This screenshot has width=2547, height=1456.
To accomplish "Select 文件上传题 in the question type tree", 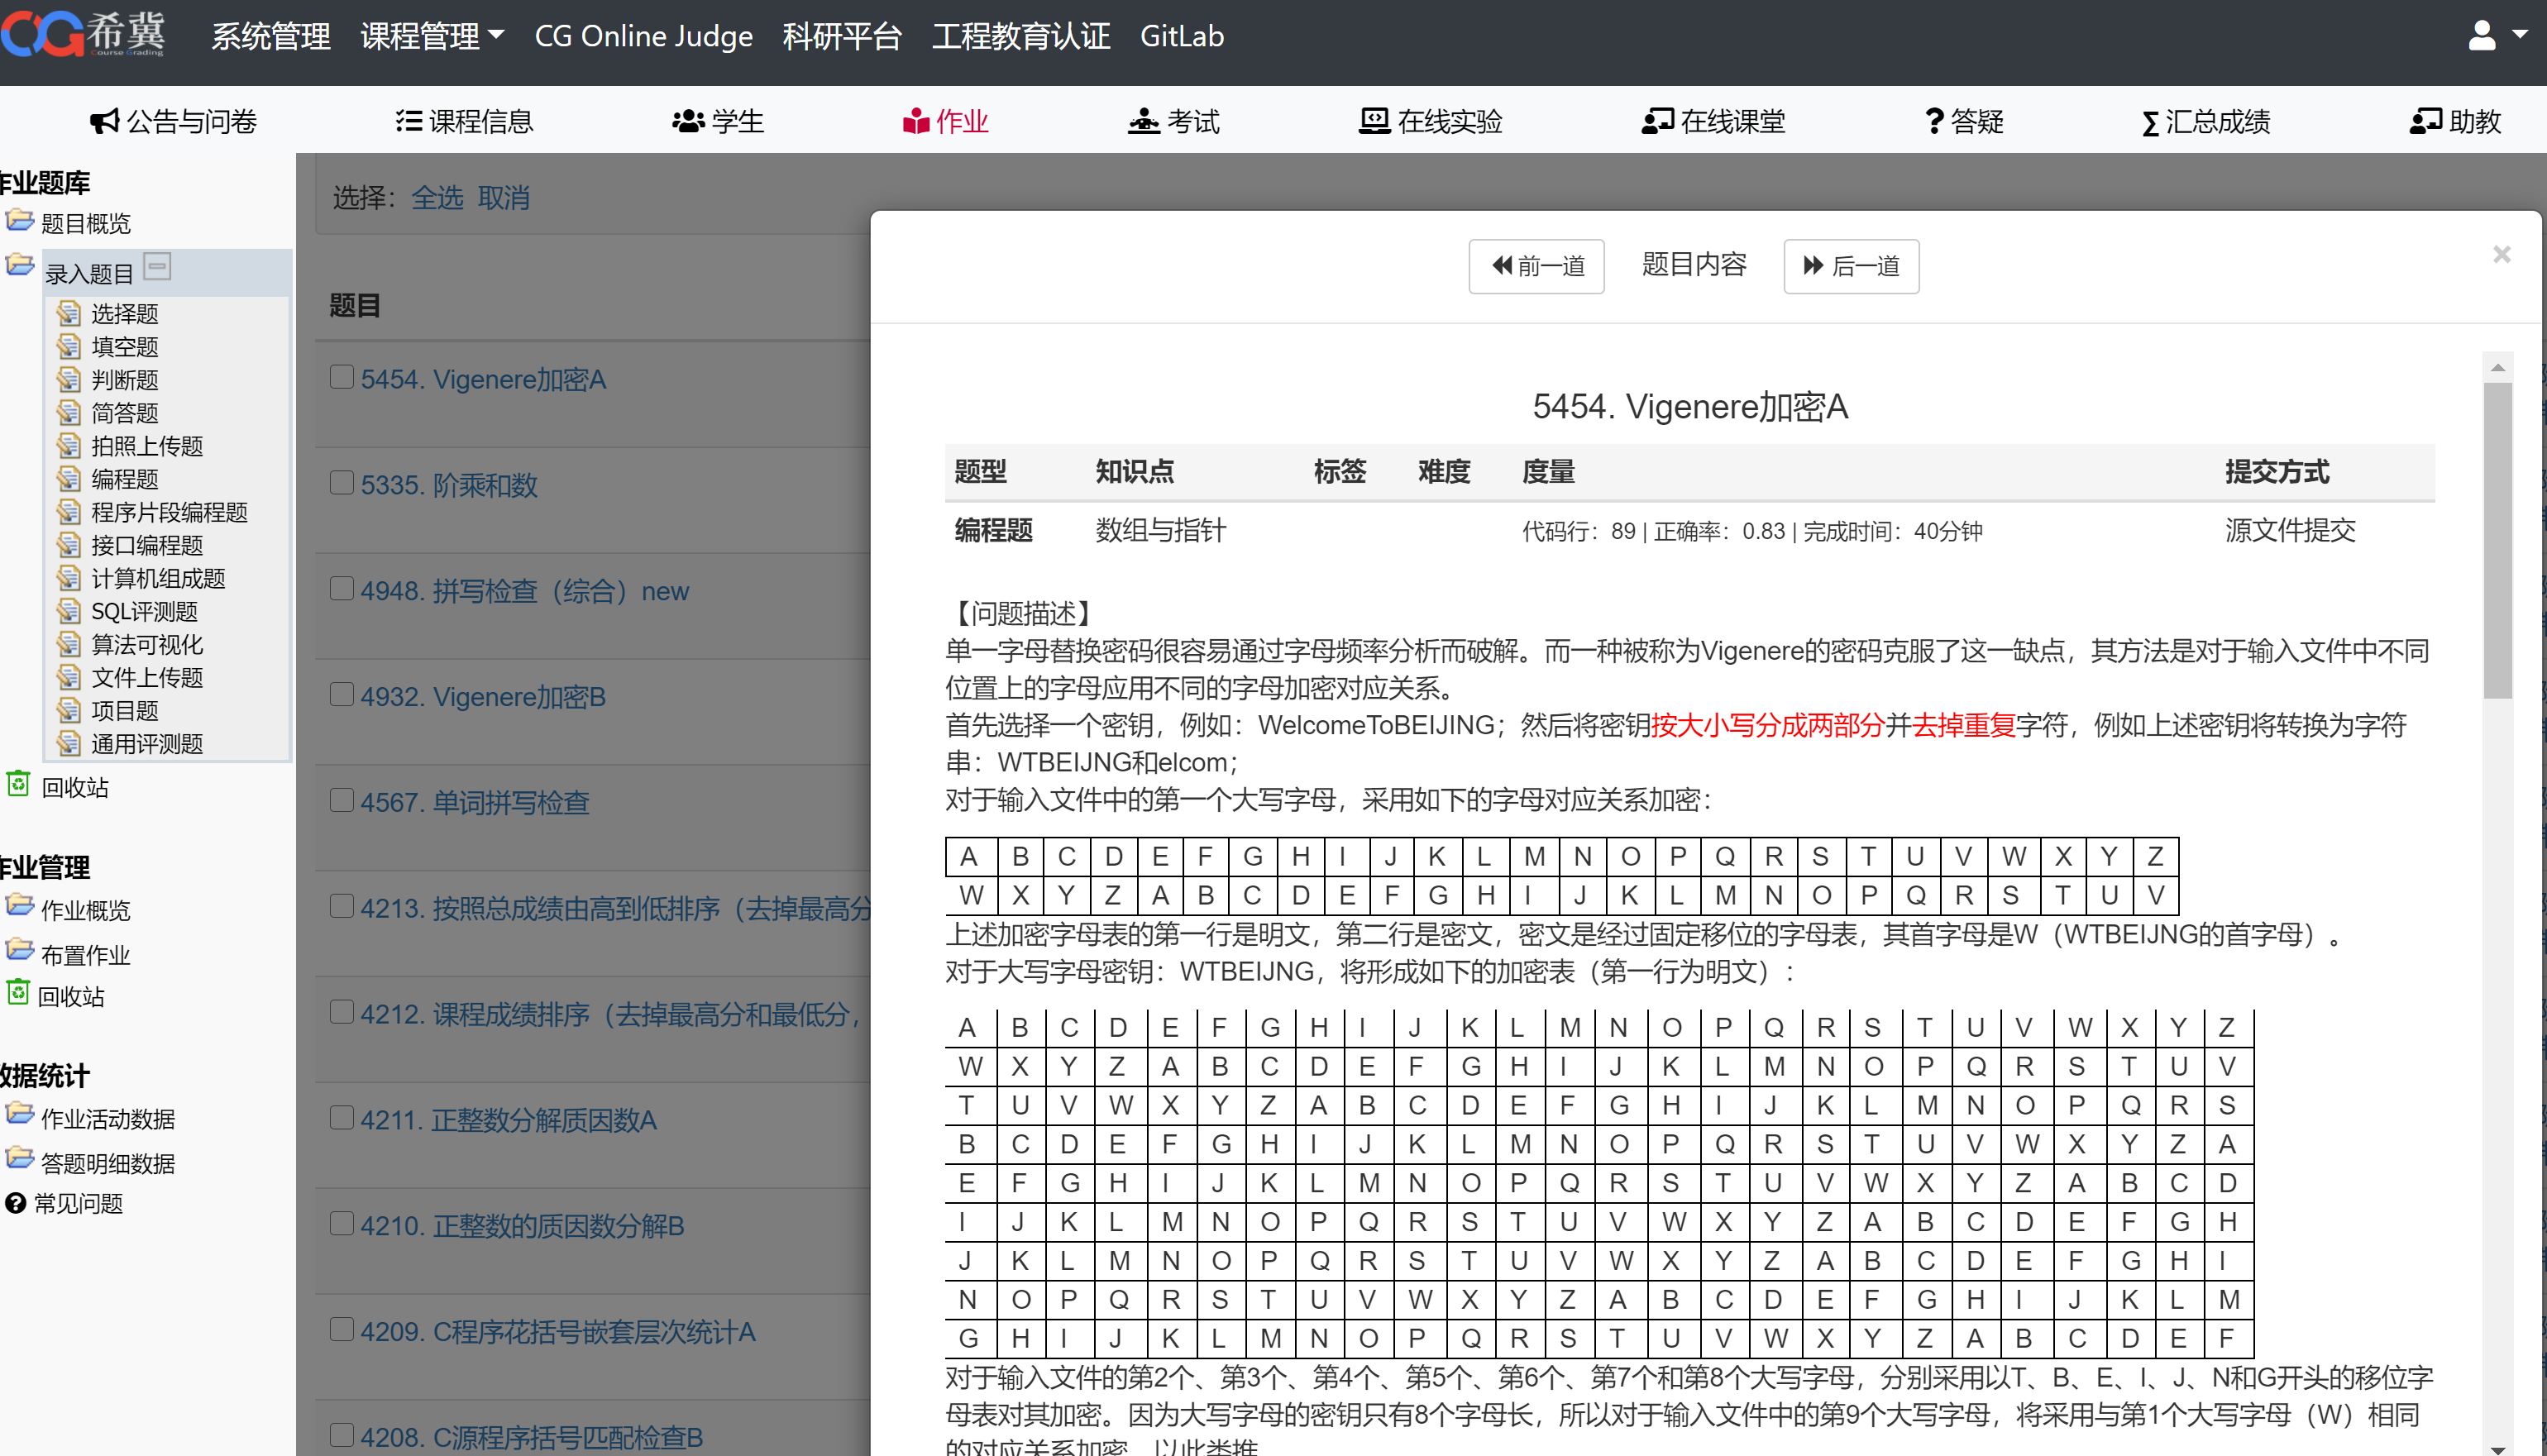I will [147, 677].
